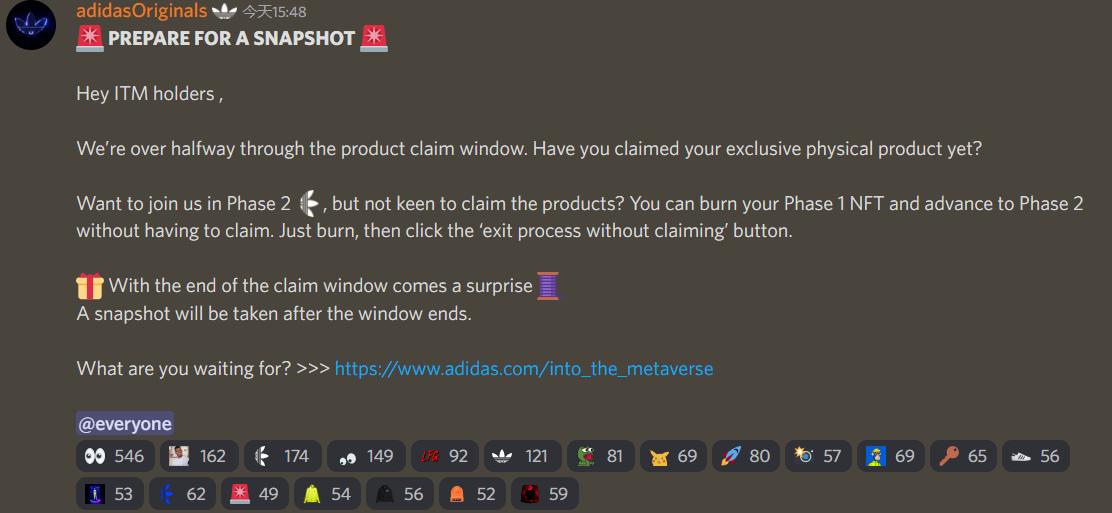Click the adidasOriginals username
The height and width of the screenshot is (513, 1112).
pos(142,11)
